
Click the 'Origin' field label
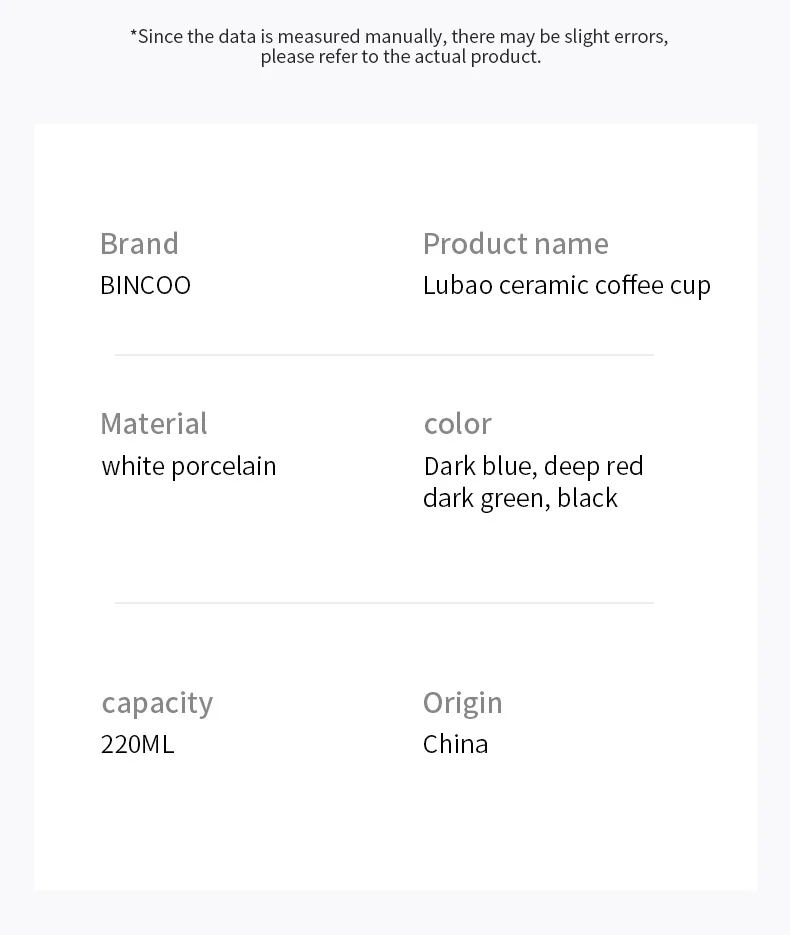(462, 703)
